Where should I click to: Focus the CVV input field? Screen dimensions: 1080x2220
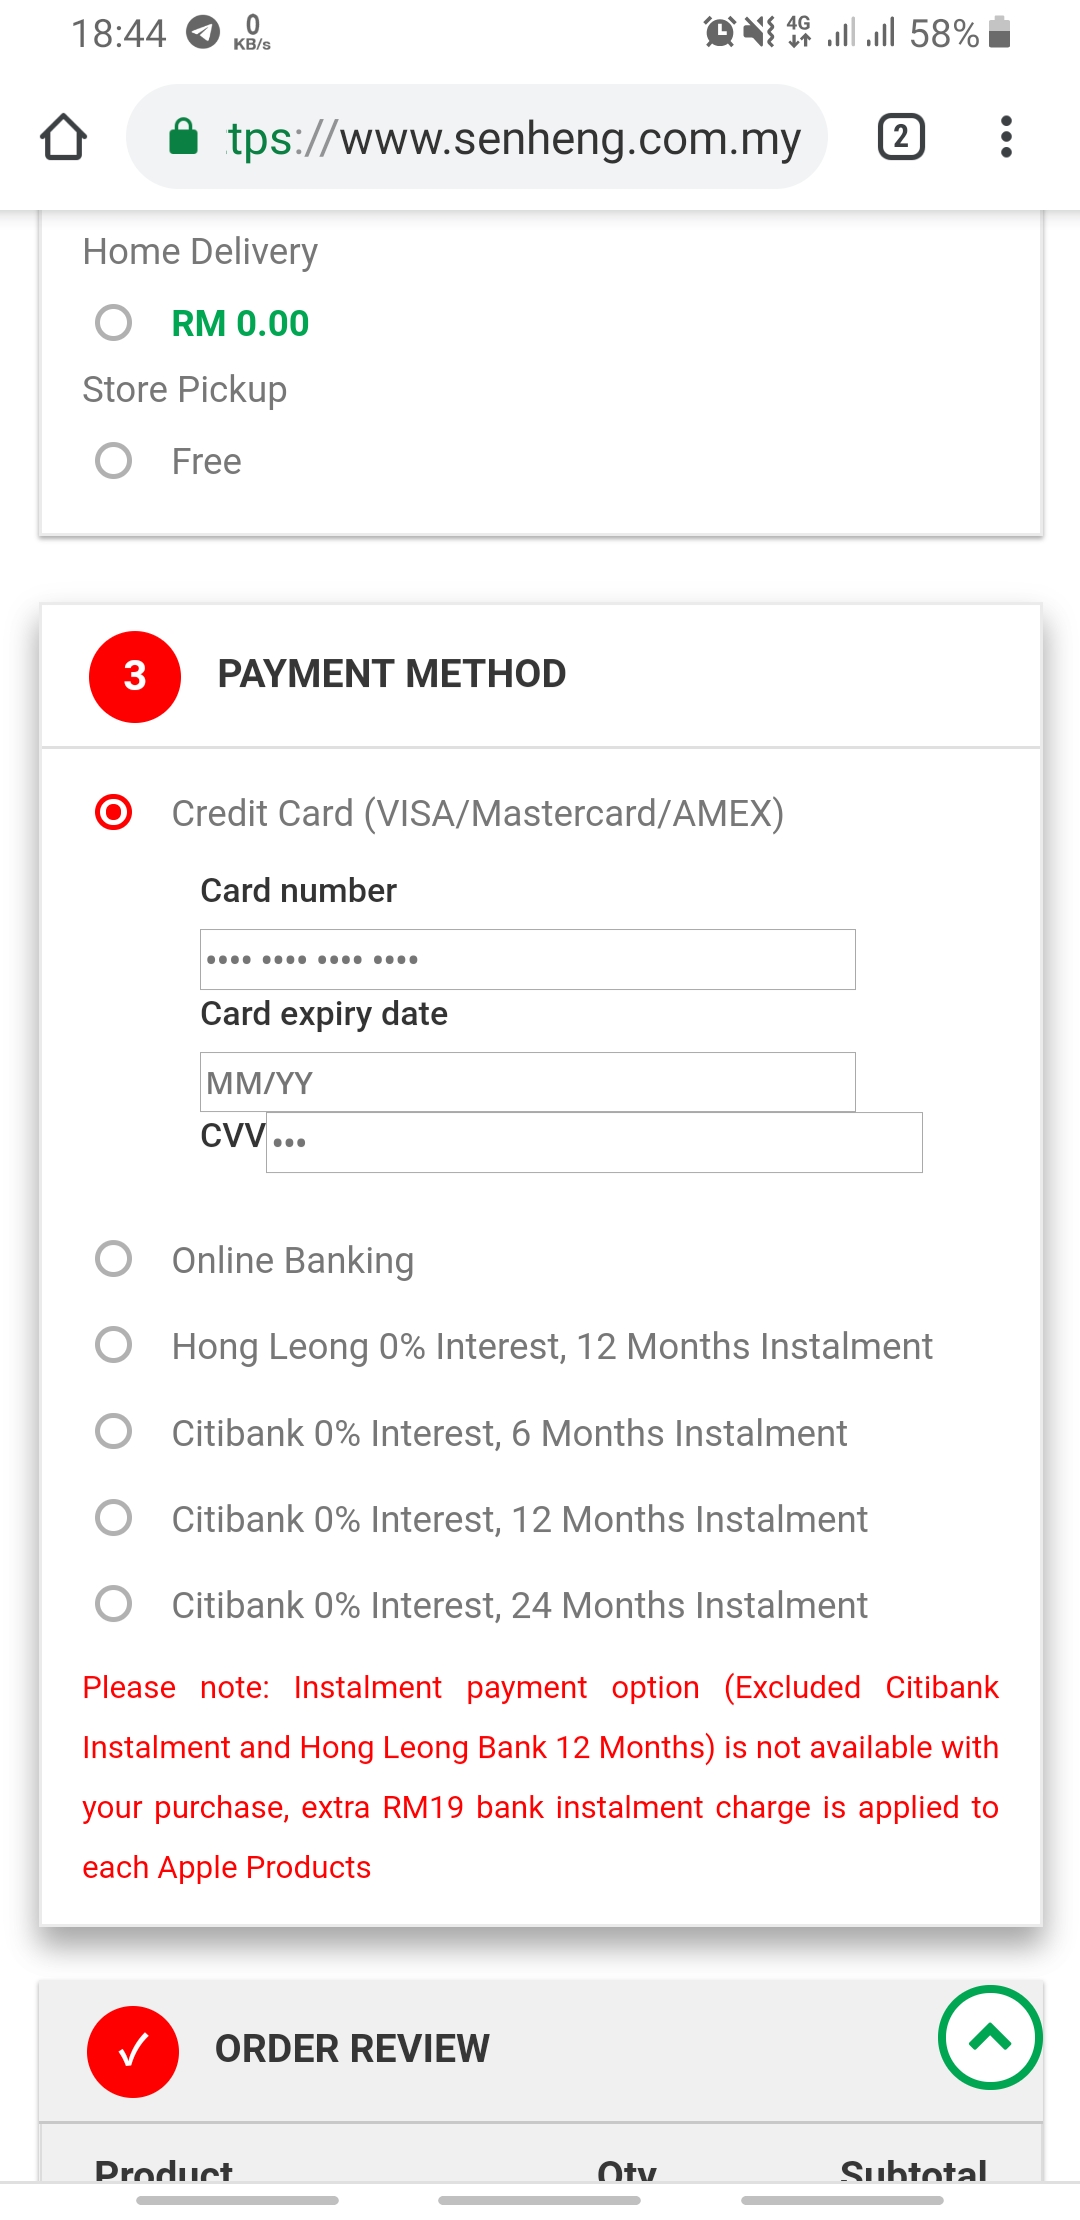tap(594, 1142)
